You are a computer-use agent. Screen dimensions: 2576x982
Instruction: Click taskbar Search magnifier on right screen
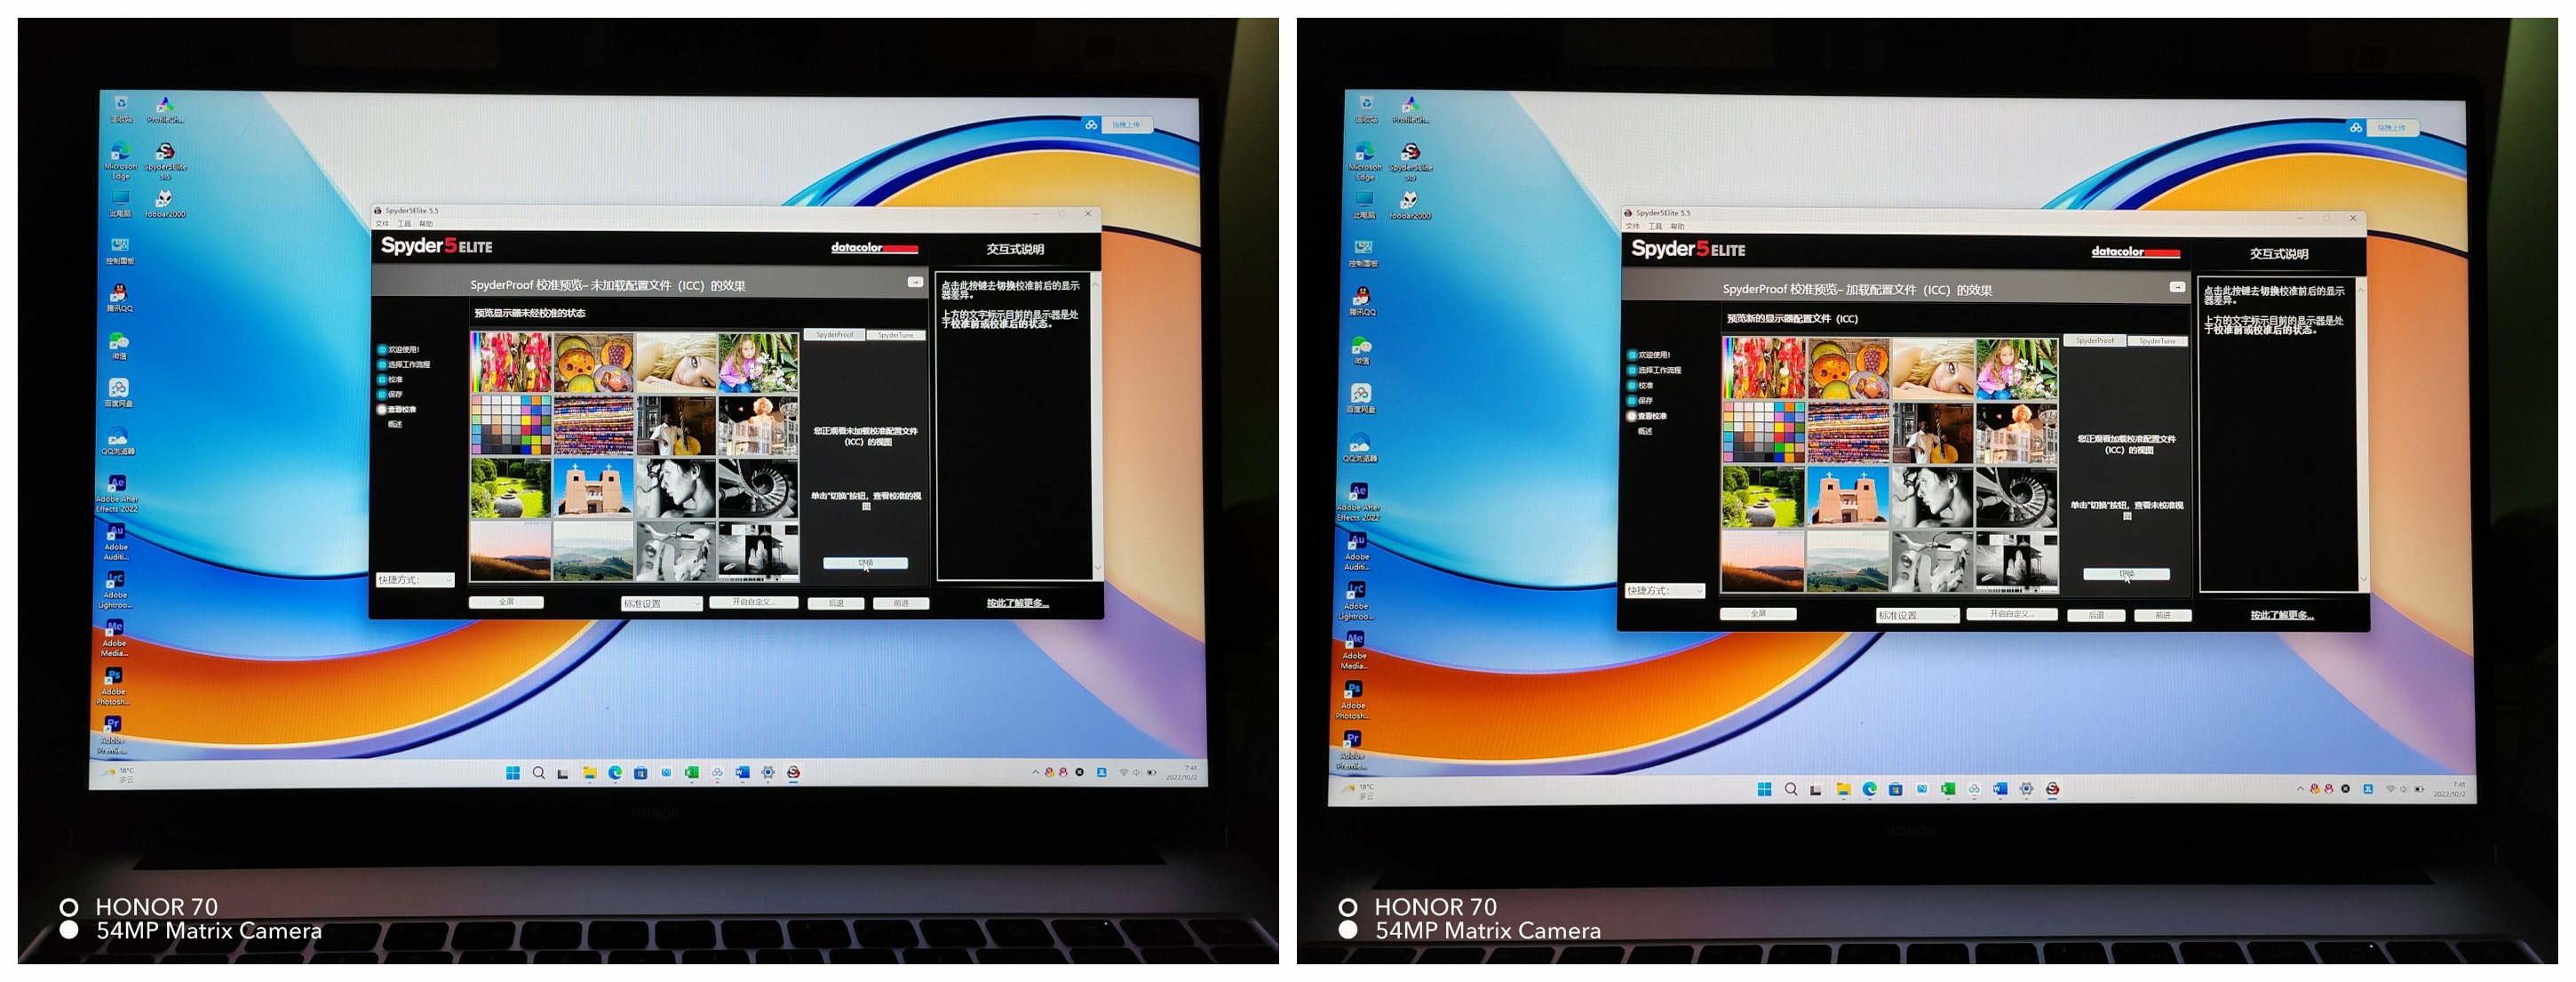click(x=1791, y=789)
